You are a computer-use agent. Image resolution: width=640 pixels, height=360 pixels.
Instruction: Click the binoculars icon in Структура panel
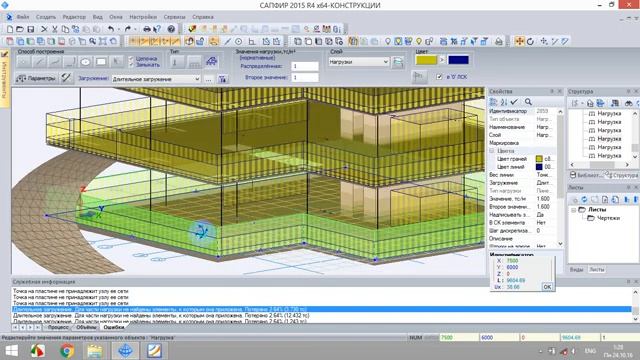tap(629, 103)
